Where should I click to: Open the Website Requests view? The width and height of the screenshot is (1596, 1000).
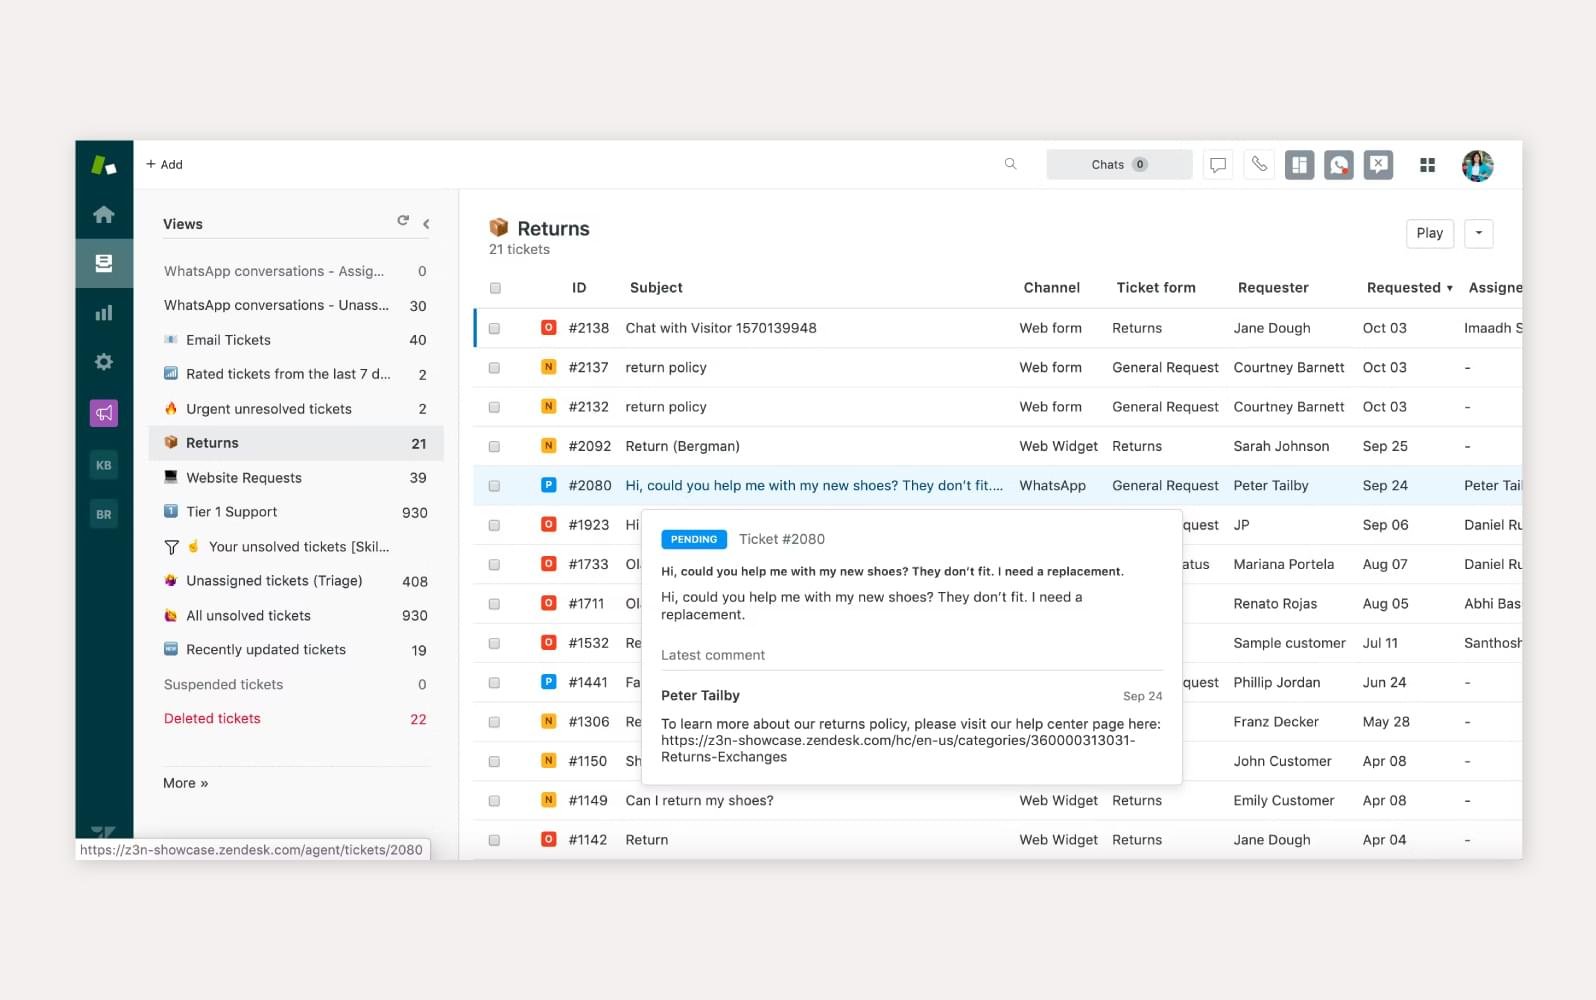click(296, 478)
